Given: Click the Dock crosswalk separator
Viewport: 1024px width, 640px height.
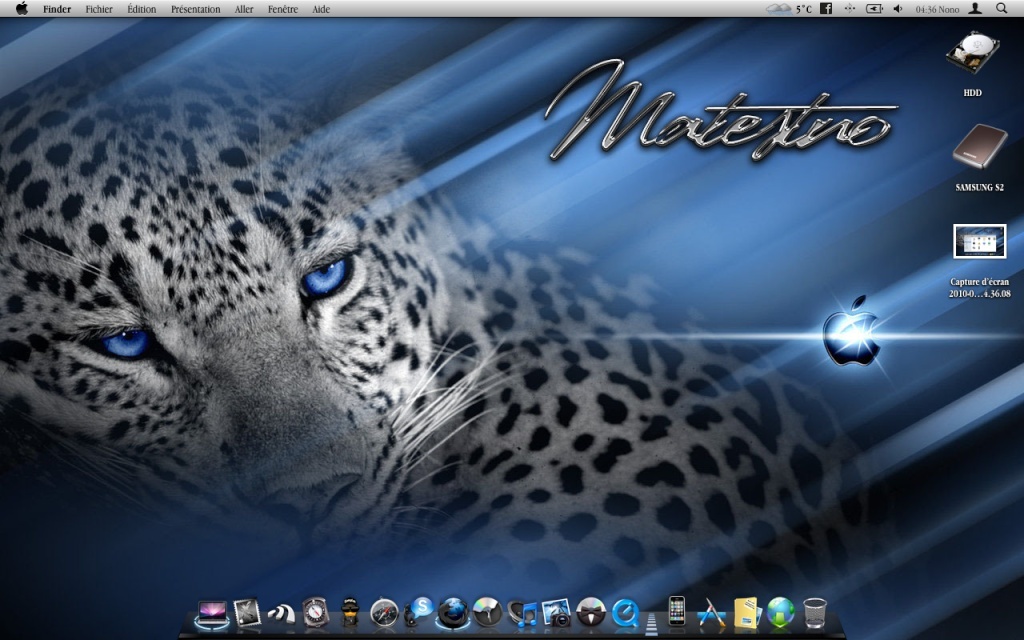Looking at the screenshot, I should pyautogui.click(x=651, y=622).
